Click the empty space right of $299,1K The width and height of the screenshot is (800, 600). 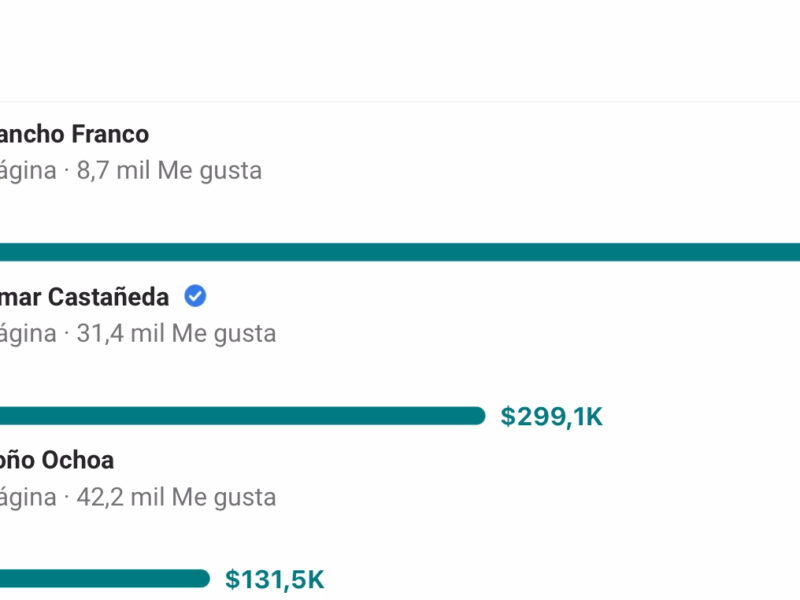(700, 416)
